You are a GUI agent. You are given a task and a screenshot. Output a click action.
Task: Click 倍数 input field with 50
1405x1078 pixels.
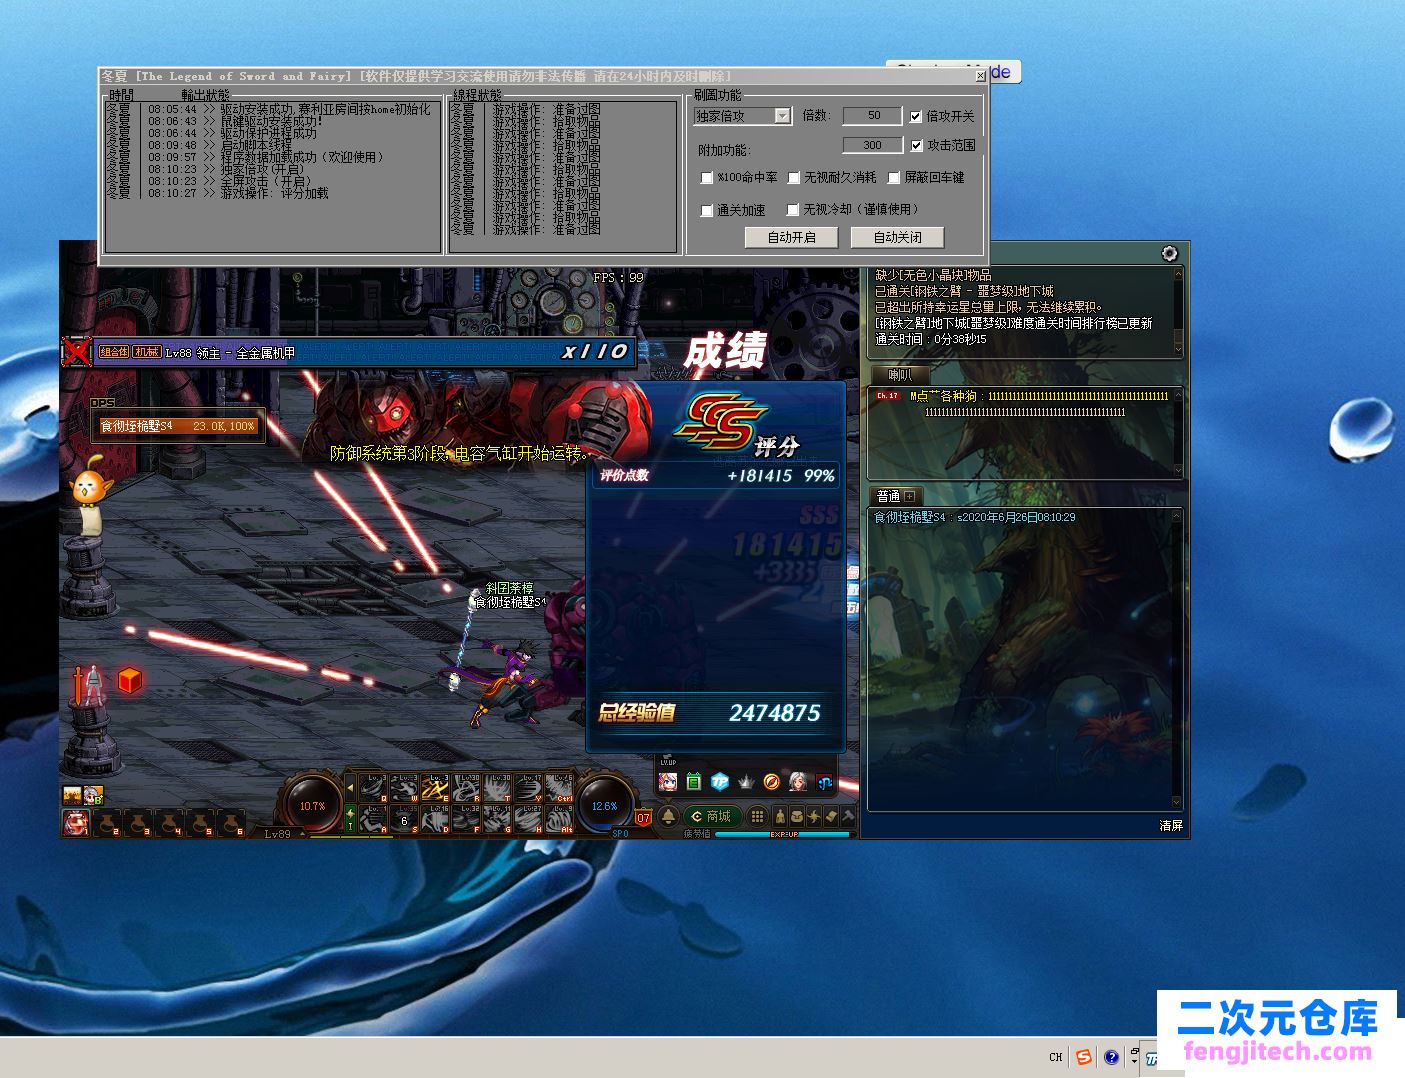[x=872, y=116]
